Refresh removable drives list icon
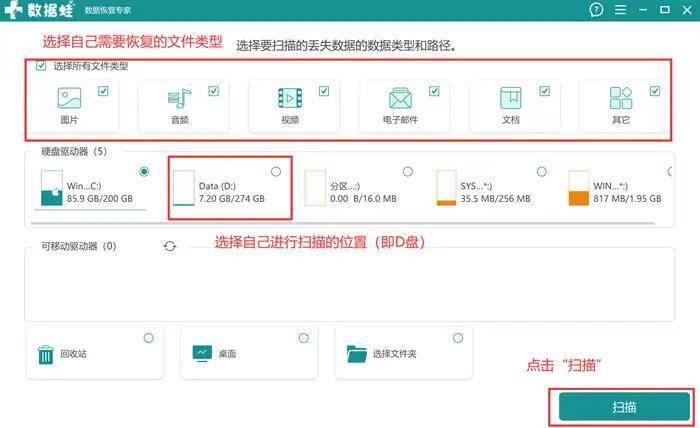 pyautogui.click(x=170, y=246)
